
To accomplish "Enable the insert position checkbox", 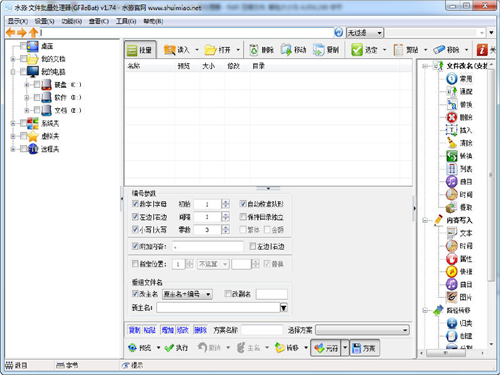I will [x=135, y=264].
